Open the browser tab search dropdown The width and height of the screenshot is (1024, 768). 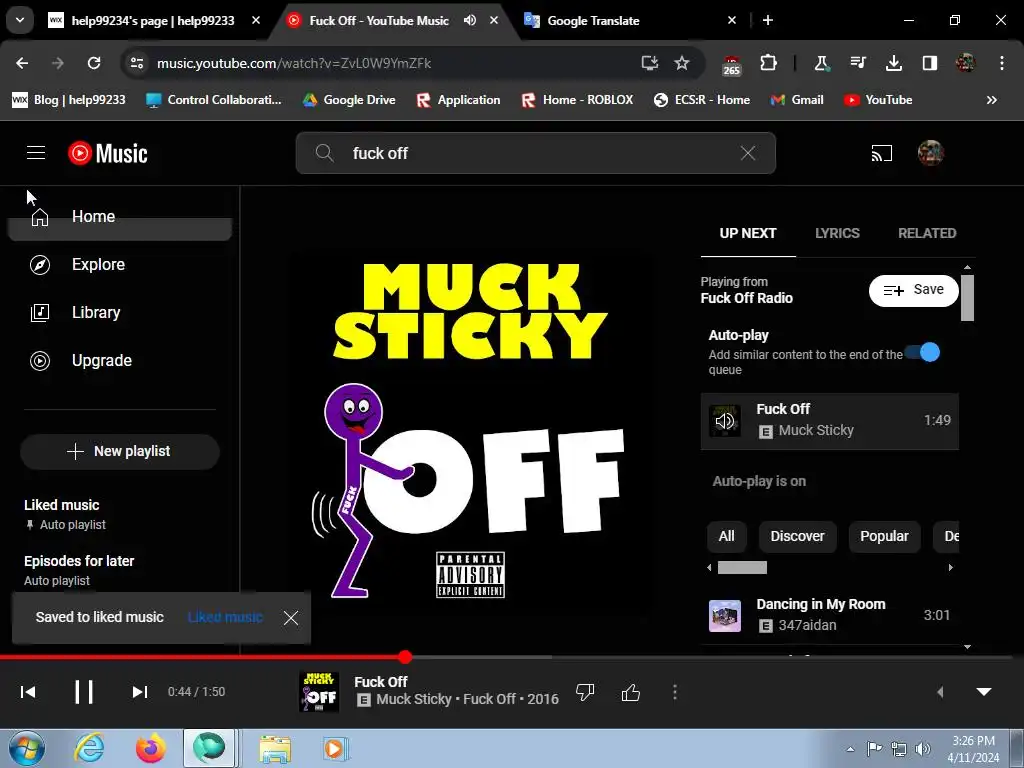[x=20, y=20]
